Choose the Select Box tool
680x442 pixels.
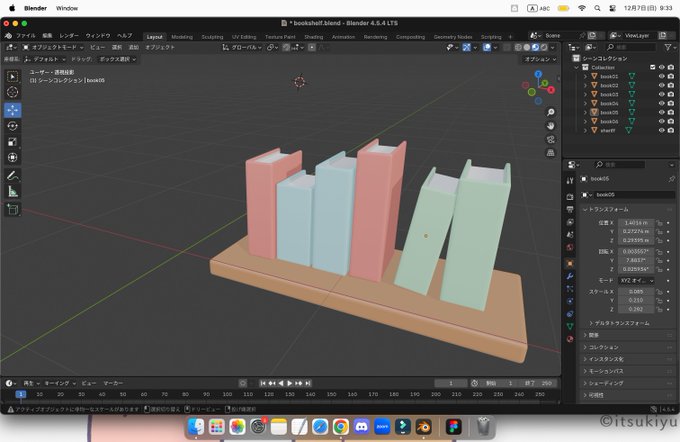[13, 76]
